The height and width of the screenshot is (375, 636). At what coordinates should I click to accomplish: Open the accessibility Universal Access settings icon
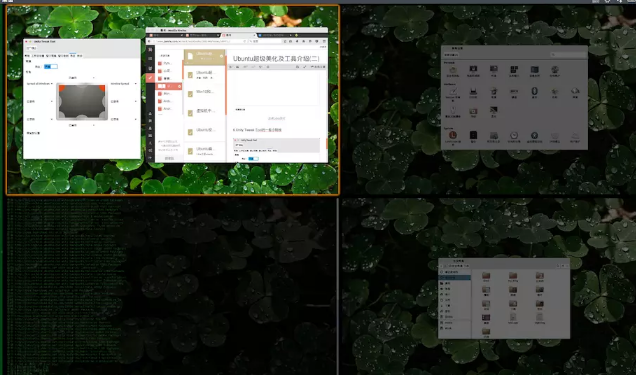point(534,137)
